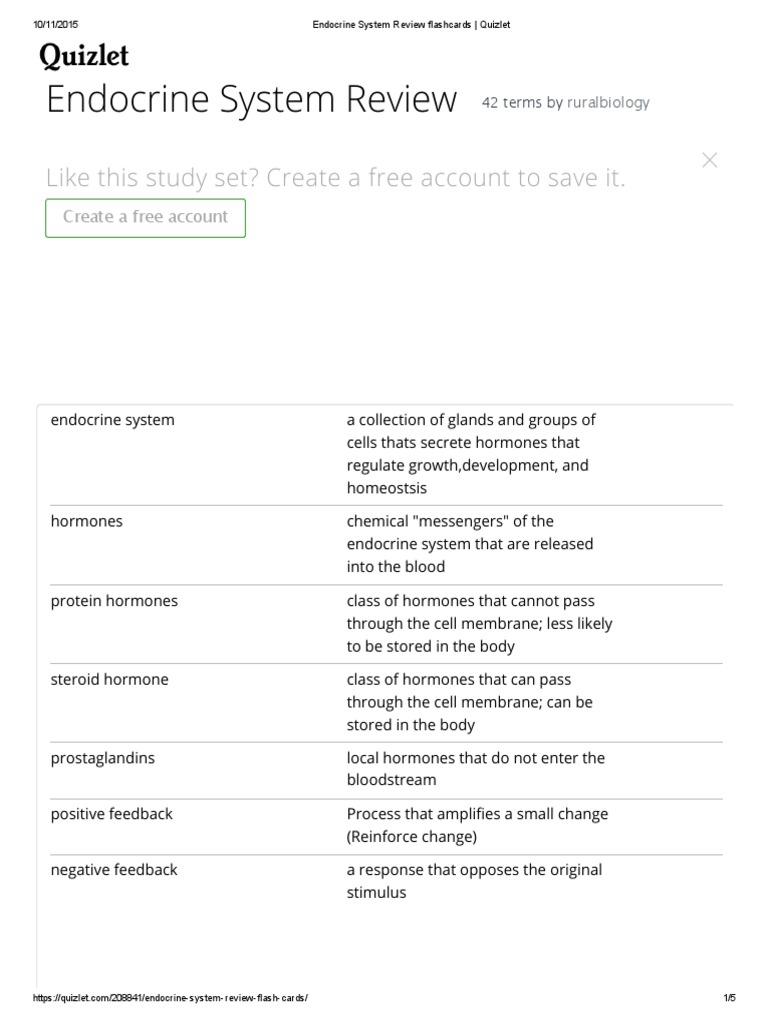
Task: Click the 'protein hormones' term
Action: tap(114, 601)
